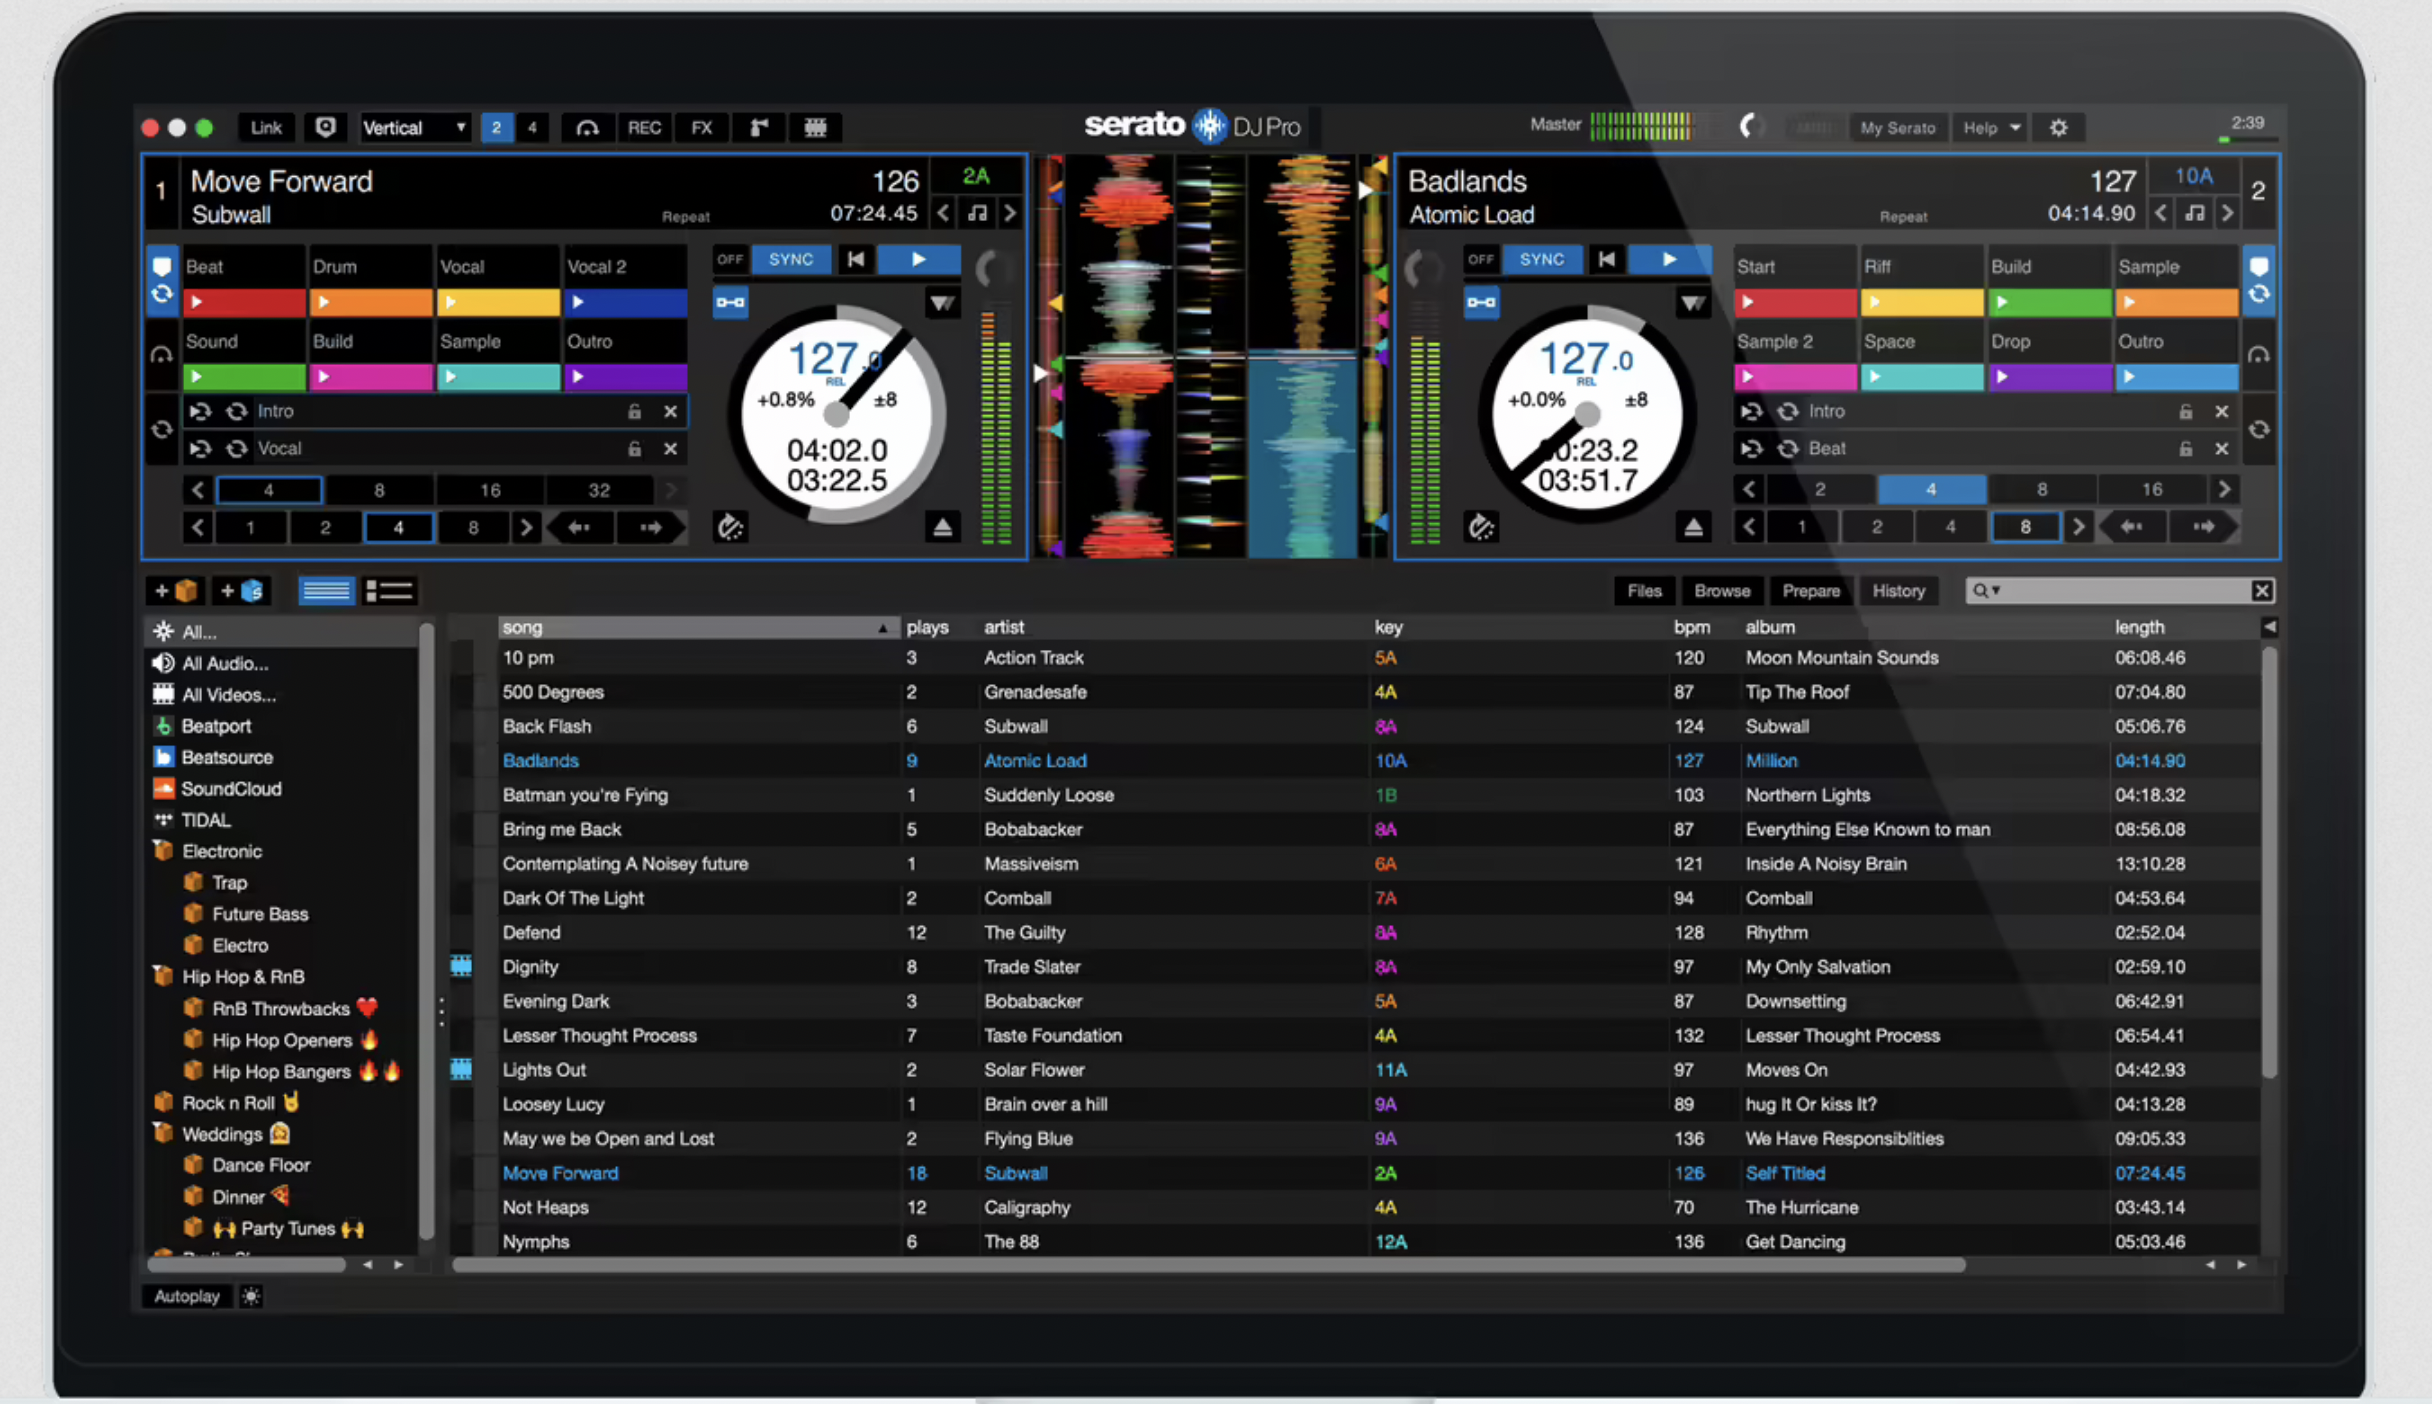This screenshot has width=2432, height=1404.
Task: Create a new crate with the plus-crate icon
Action: (x=175, y=590)
